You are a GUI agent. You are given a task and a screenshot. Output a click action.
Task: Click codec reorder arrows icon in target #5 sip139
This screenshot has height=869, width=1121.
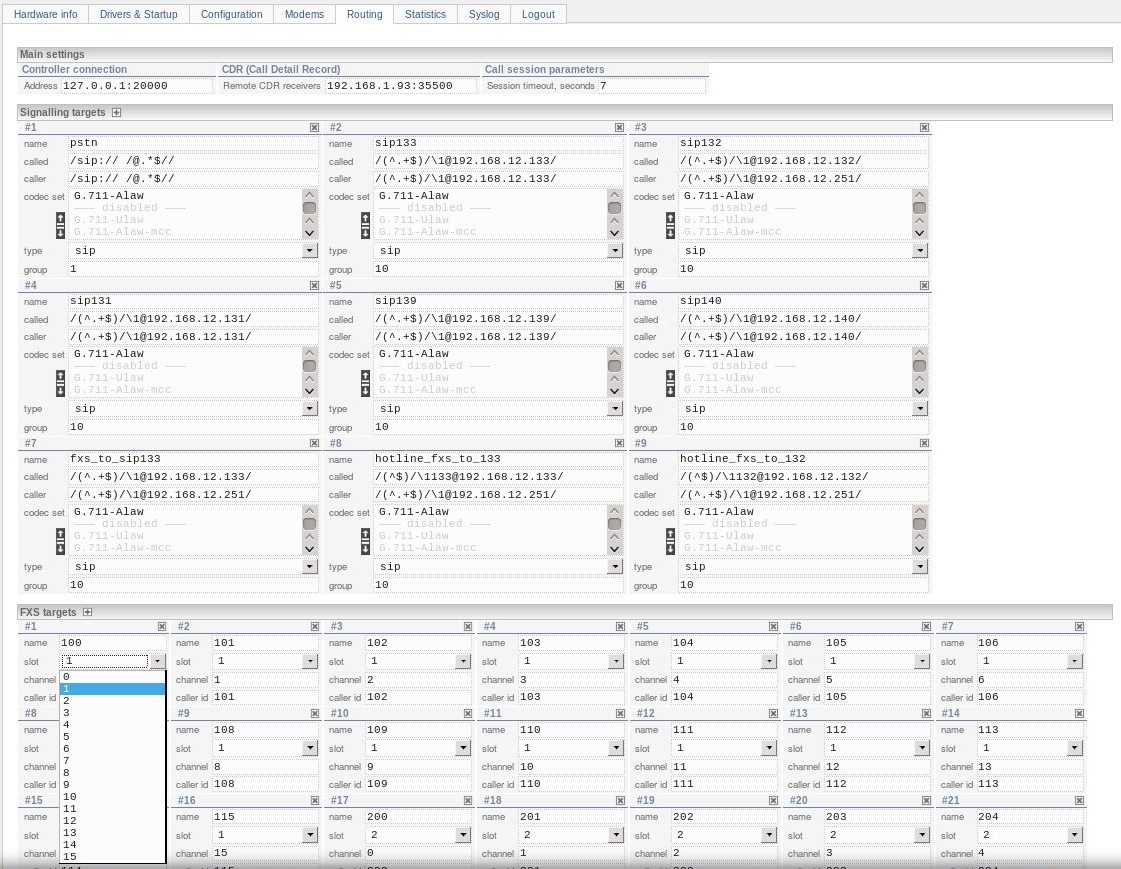[365, 383]
